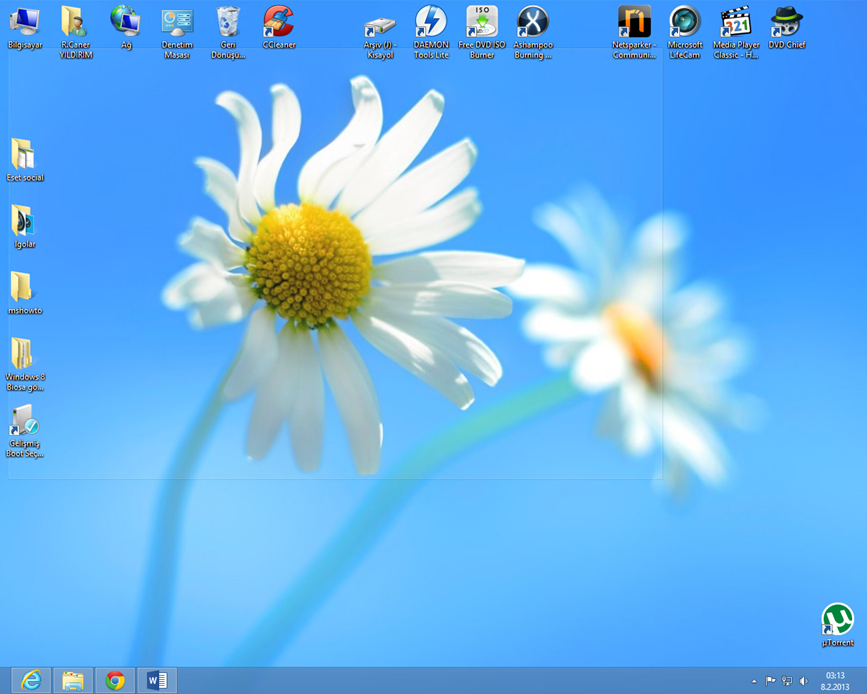The width and height of the screenshot is (867, 694).
Task: Open the volume speaker tray icon
Action: (803, 681)
